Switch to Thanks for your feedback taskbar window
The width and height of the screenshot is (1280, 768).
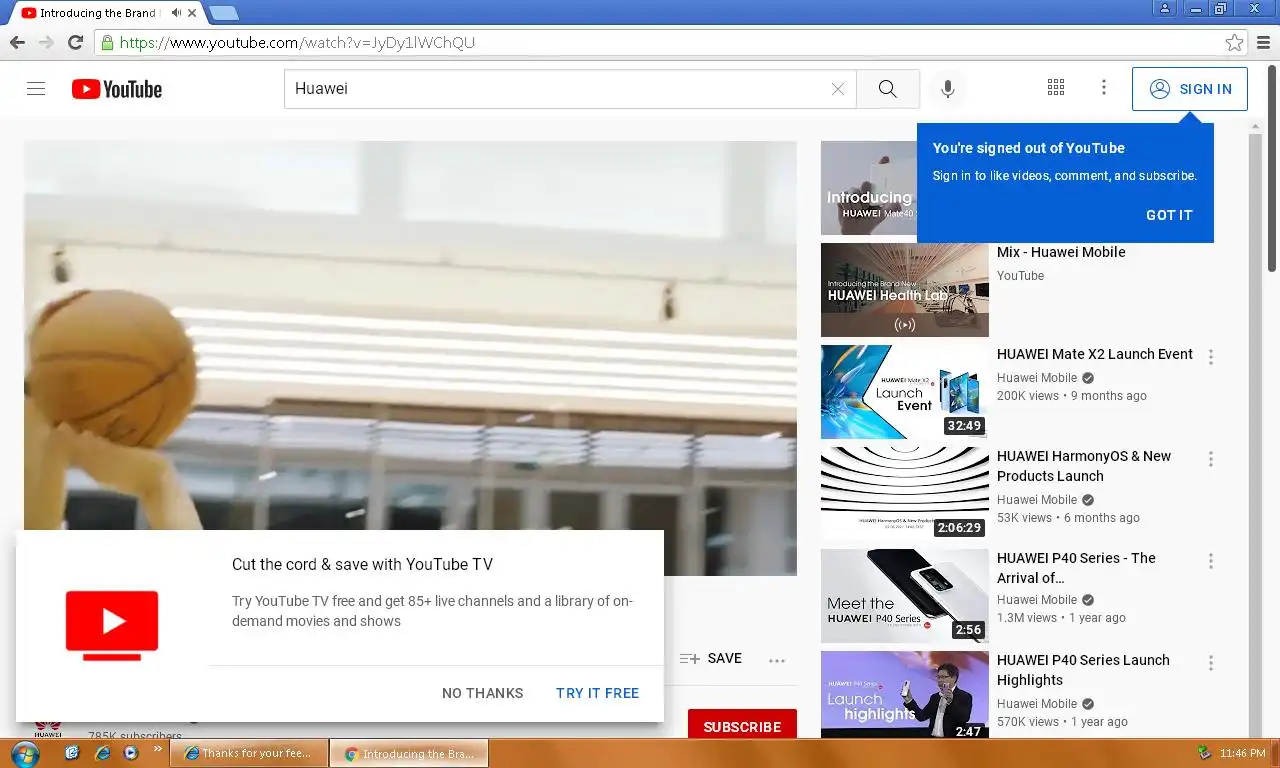click(x=249, y=753)
